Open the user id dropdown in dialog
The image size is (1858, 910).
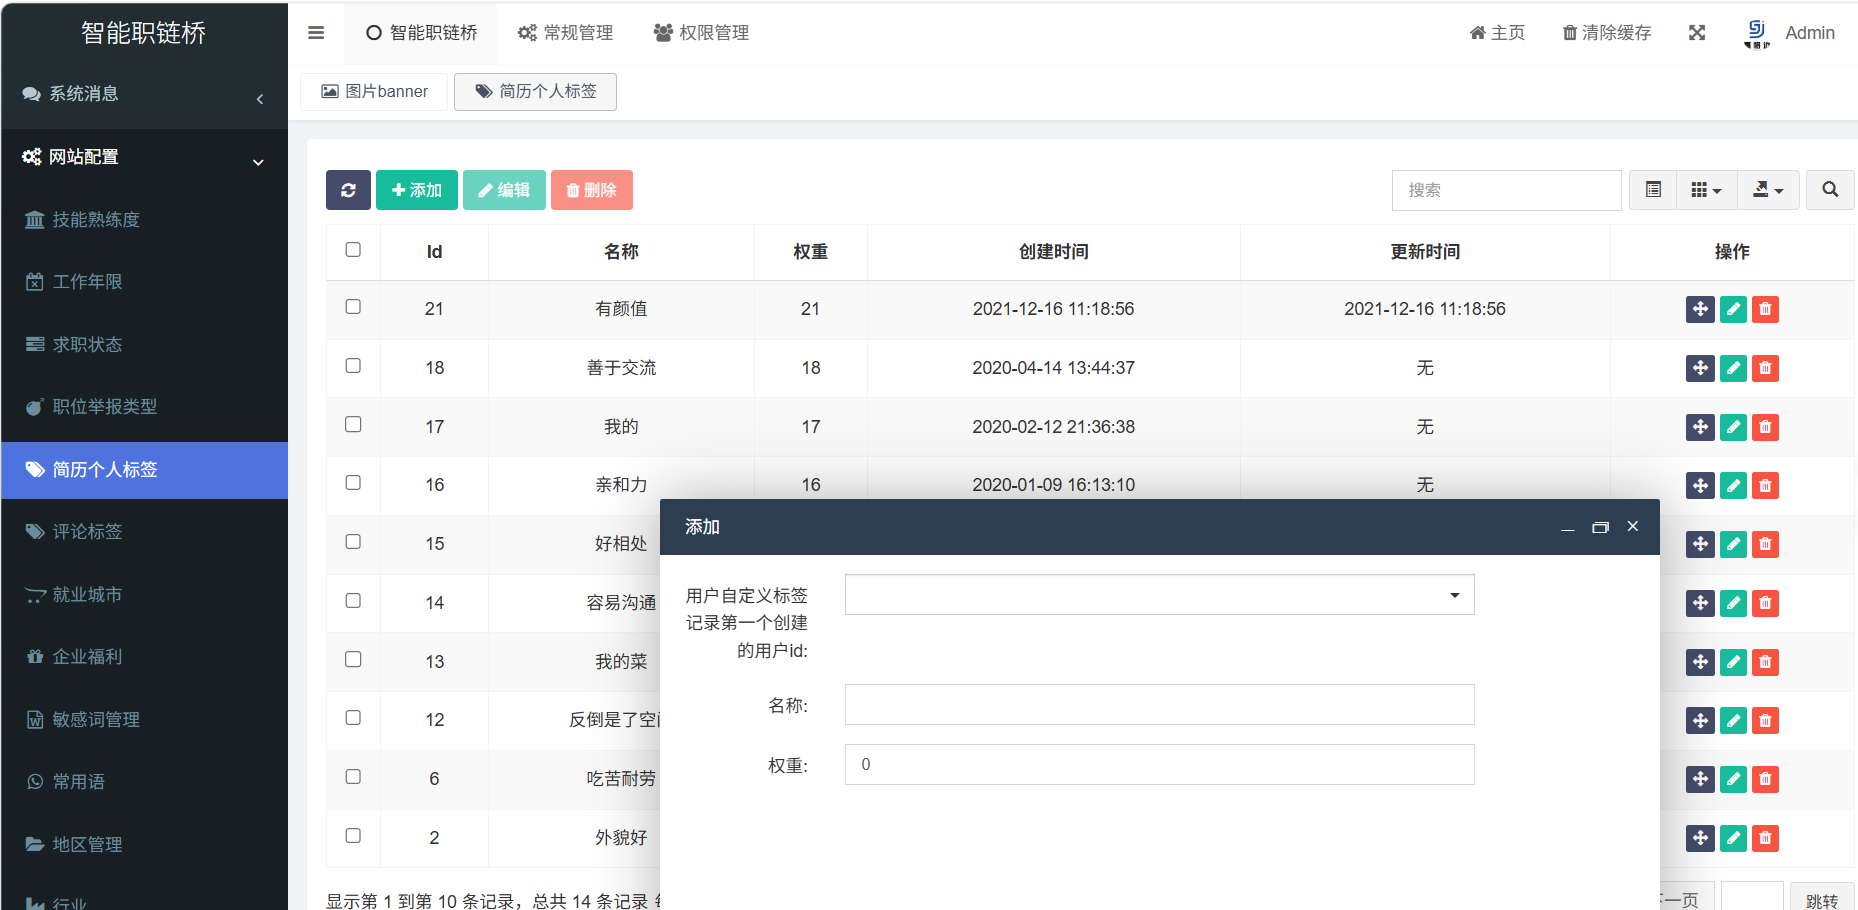point(1159,595)
